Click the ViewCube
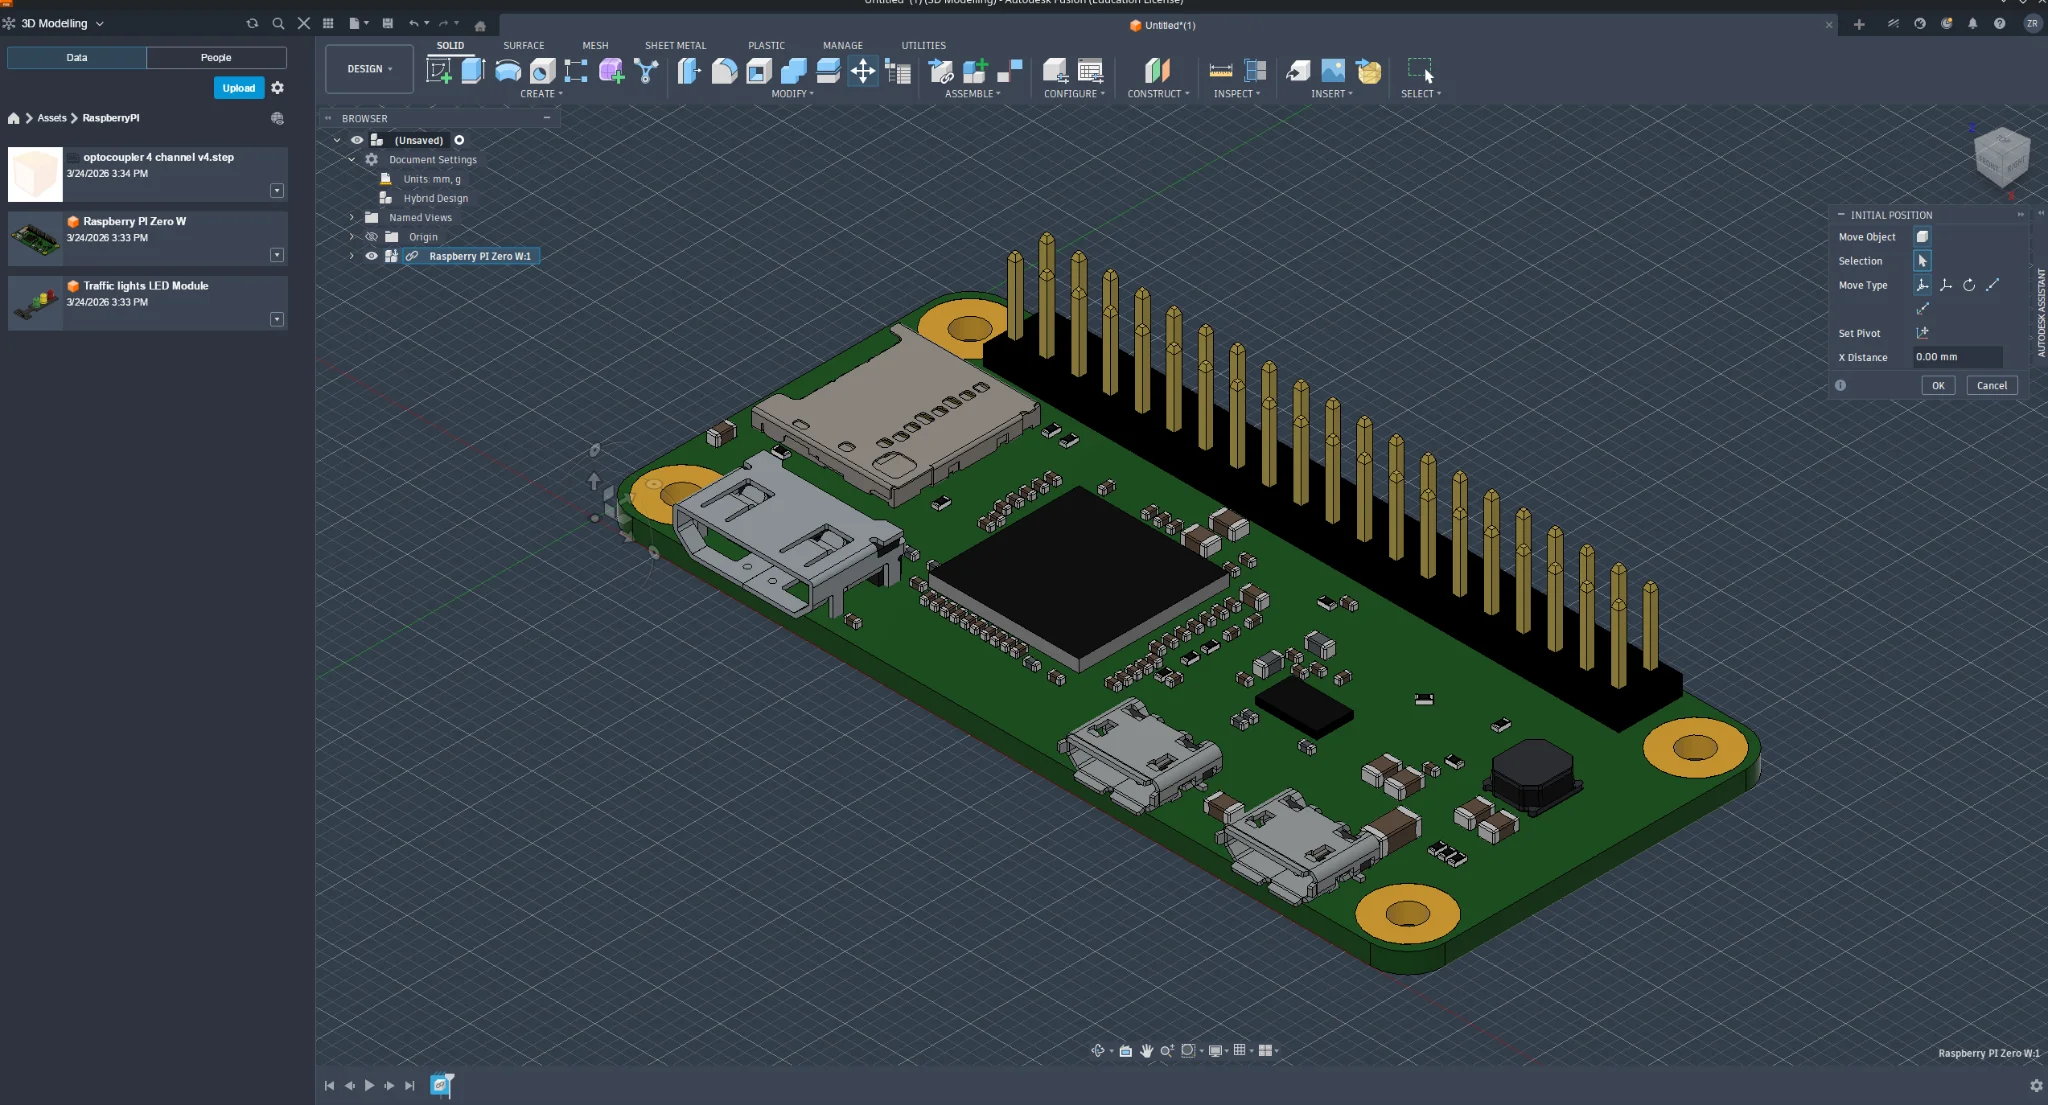 click(x=2001, y=158)
